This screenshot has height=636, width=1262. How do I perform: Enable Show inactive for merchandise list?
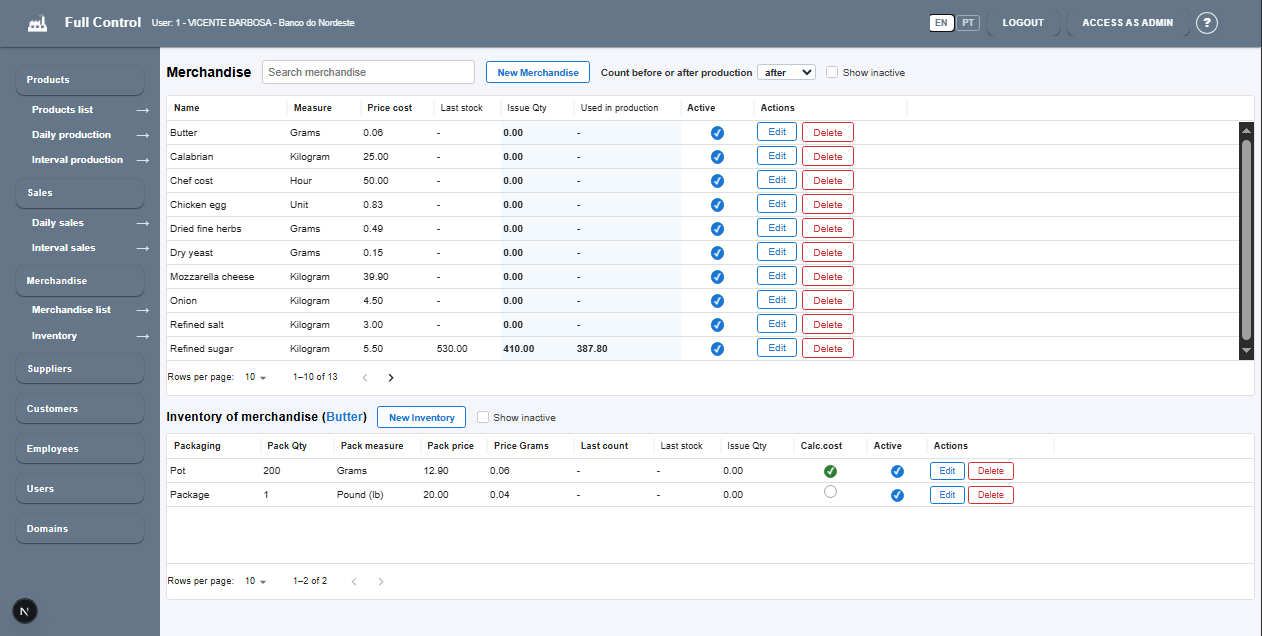coord(832,72)
